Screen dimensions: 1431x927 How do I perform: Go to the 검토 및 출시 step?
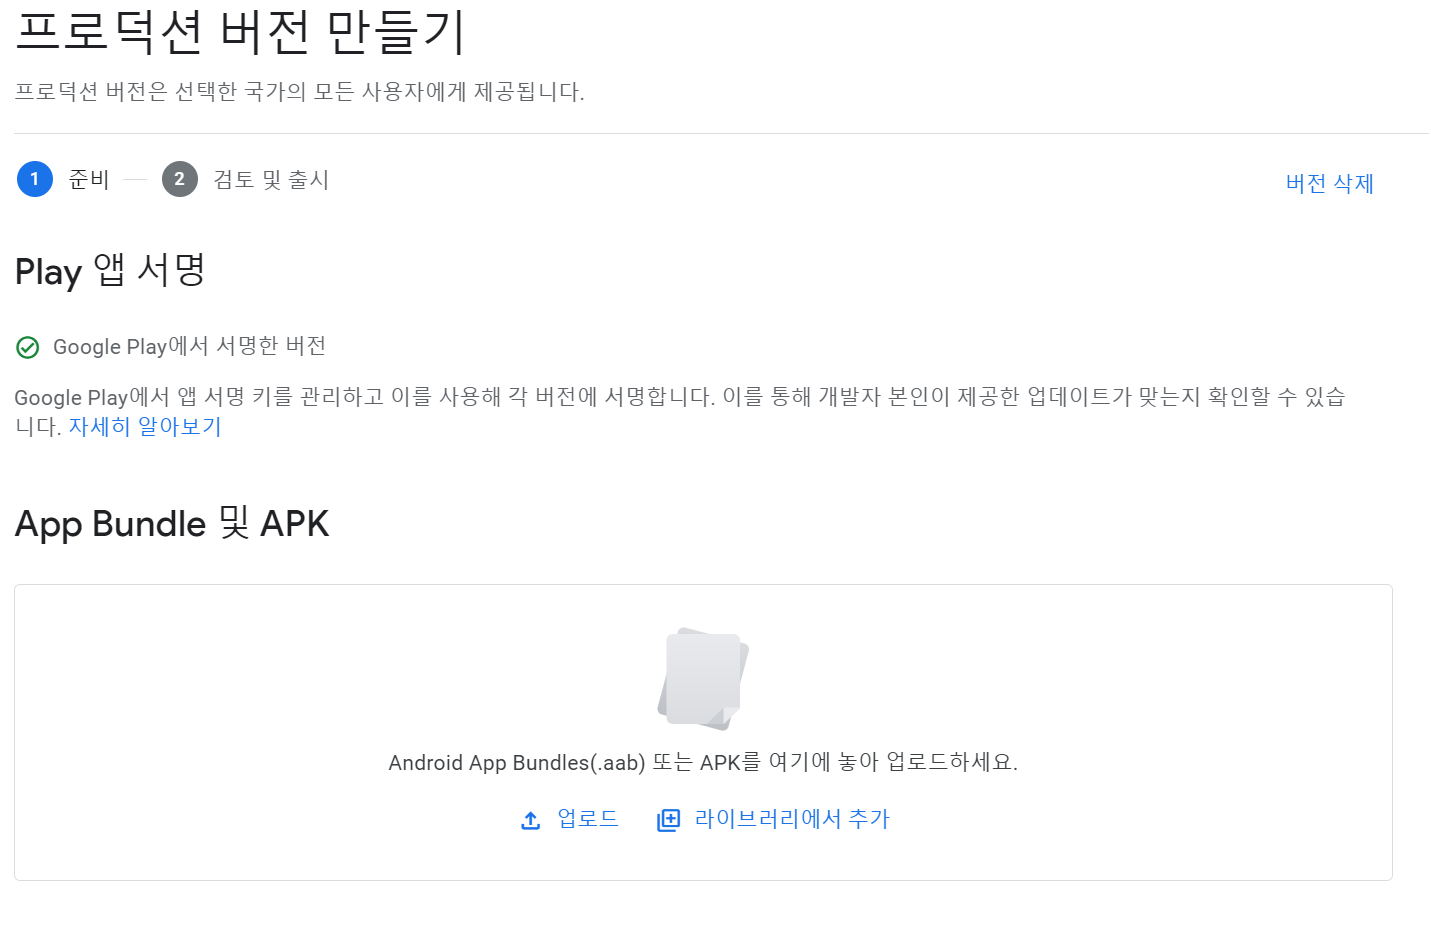[x=271, y=180]
